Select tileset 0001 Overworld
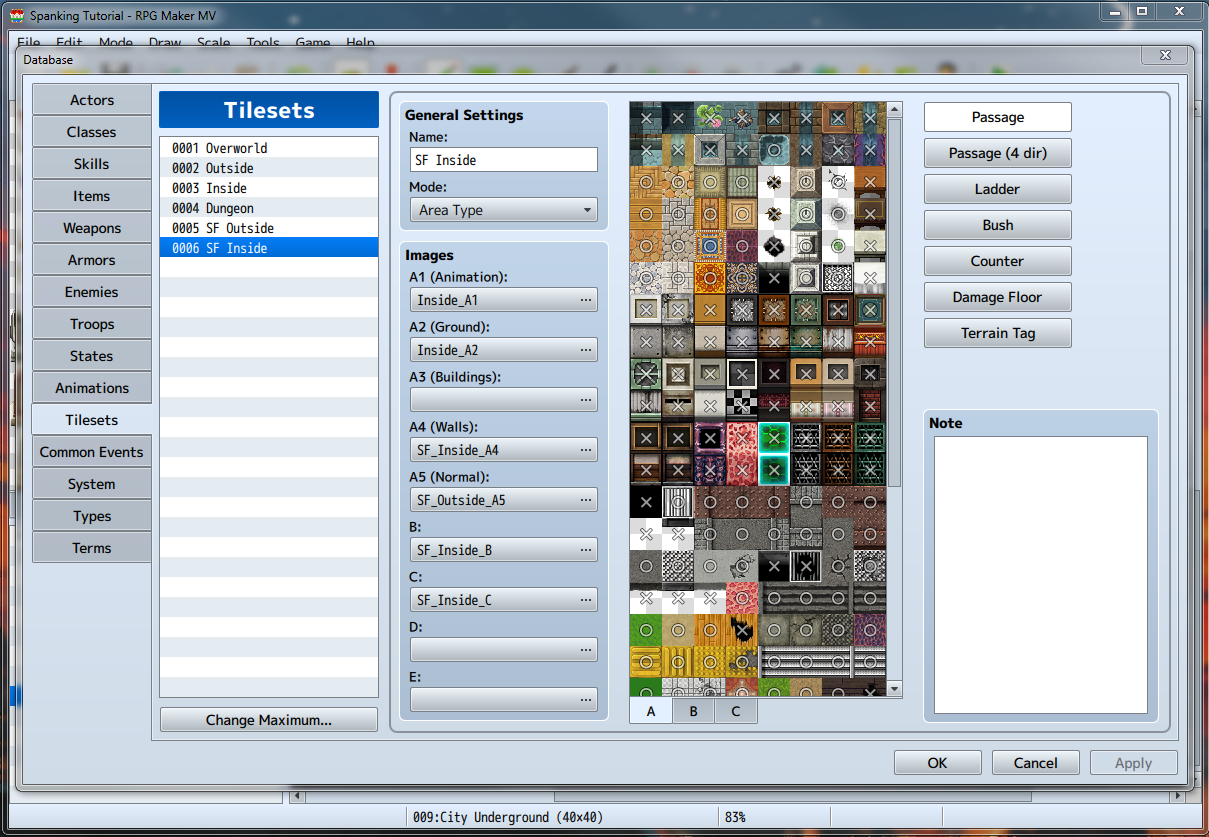This screenshot has width=1209, height=837. (269, 148)
